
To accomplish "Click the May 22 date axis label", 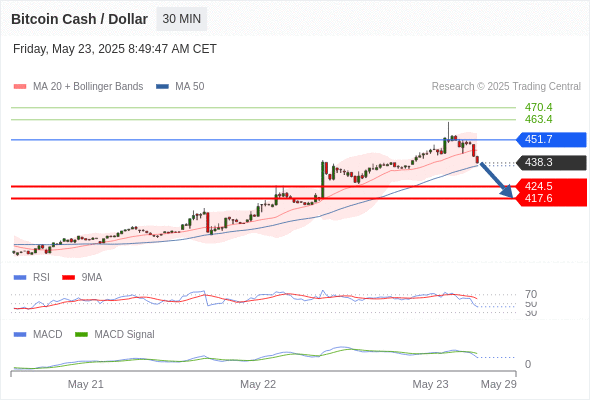I will (258, 384).
